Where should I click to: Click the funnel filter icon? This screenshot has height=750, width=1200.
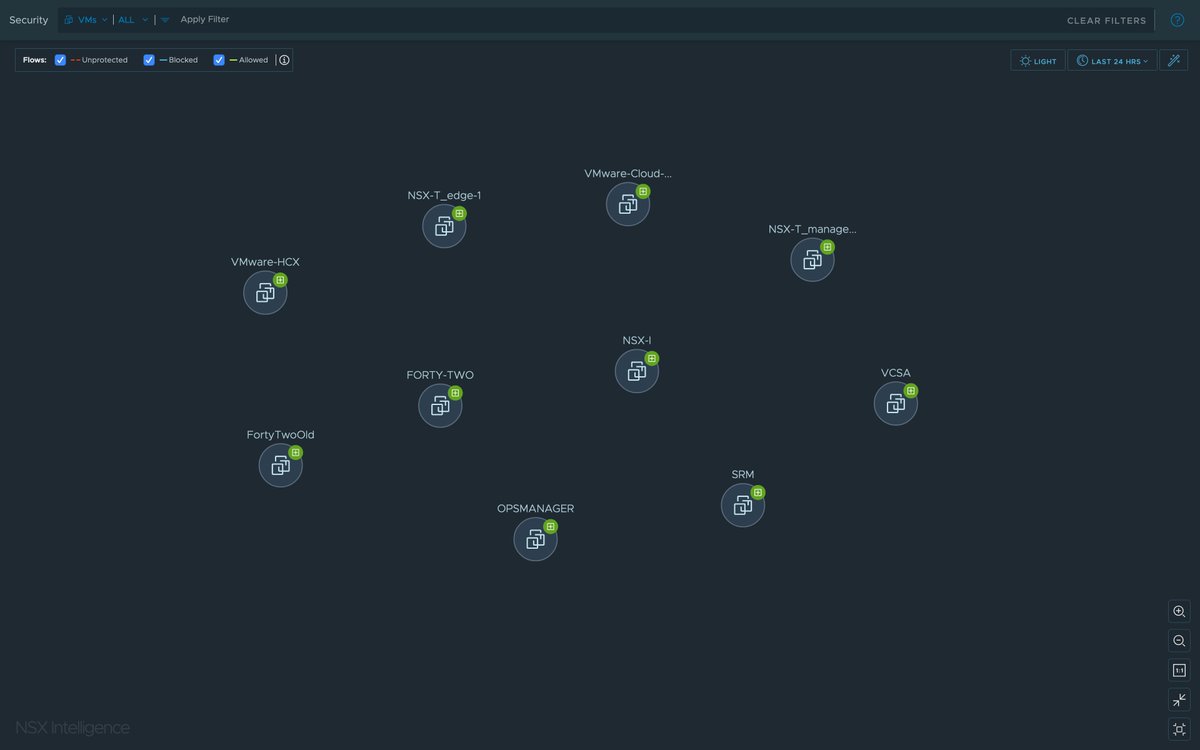coord(165,20)
